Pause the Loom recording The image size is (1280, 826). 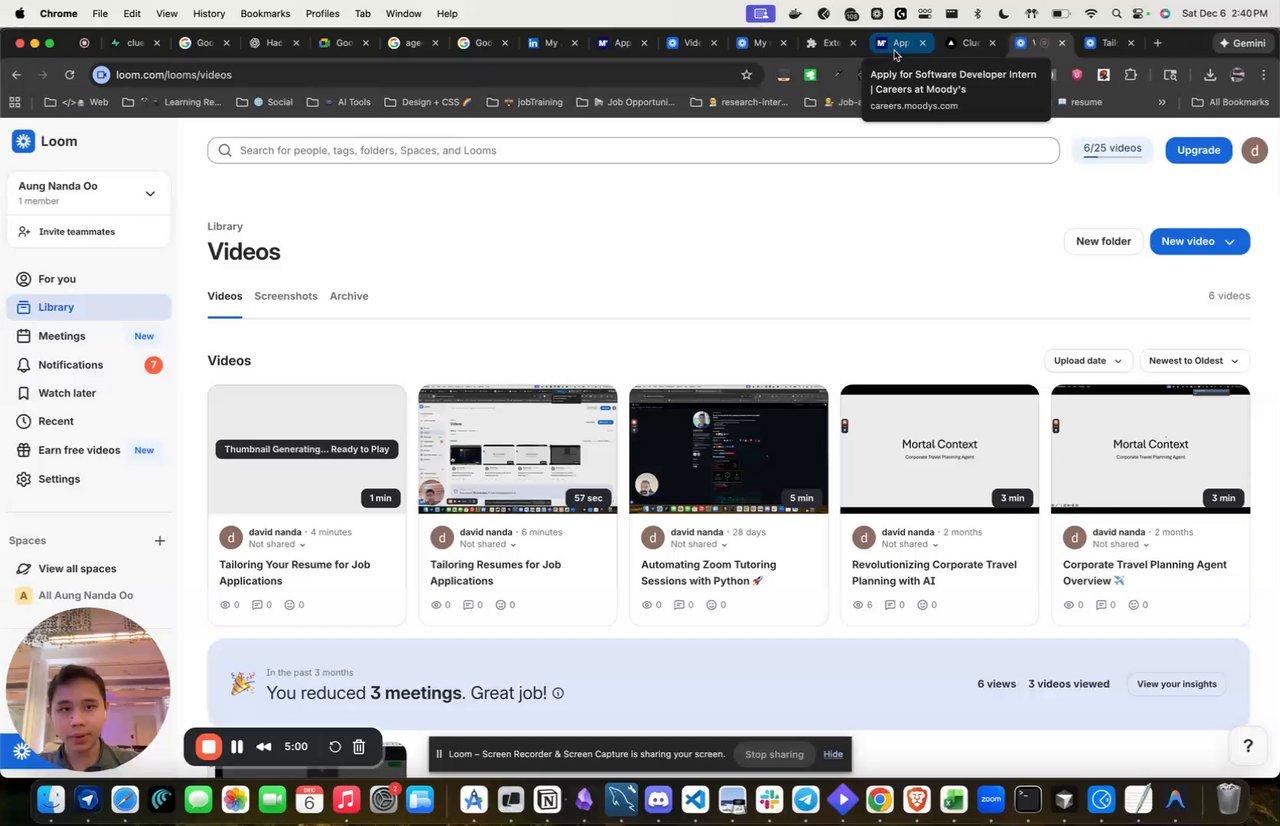click(237, 746)
